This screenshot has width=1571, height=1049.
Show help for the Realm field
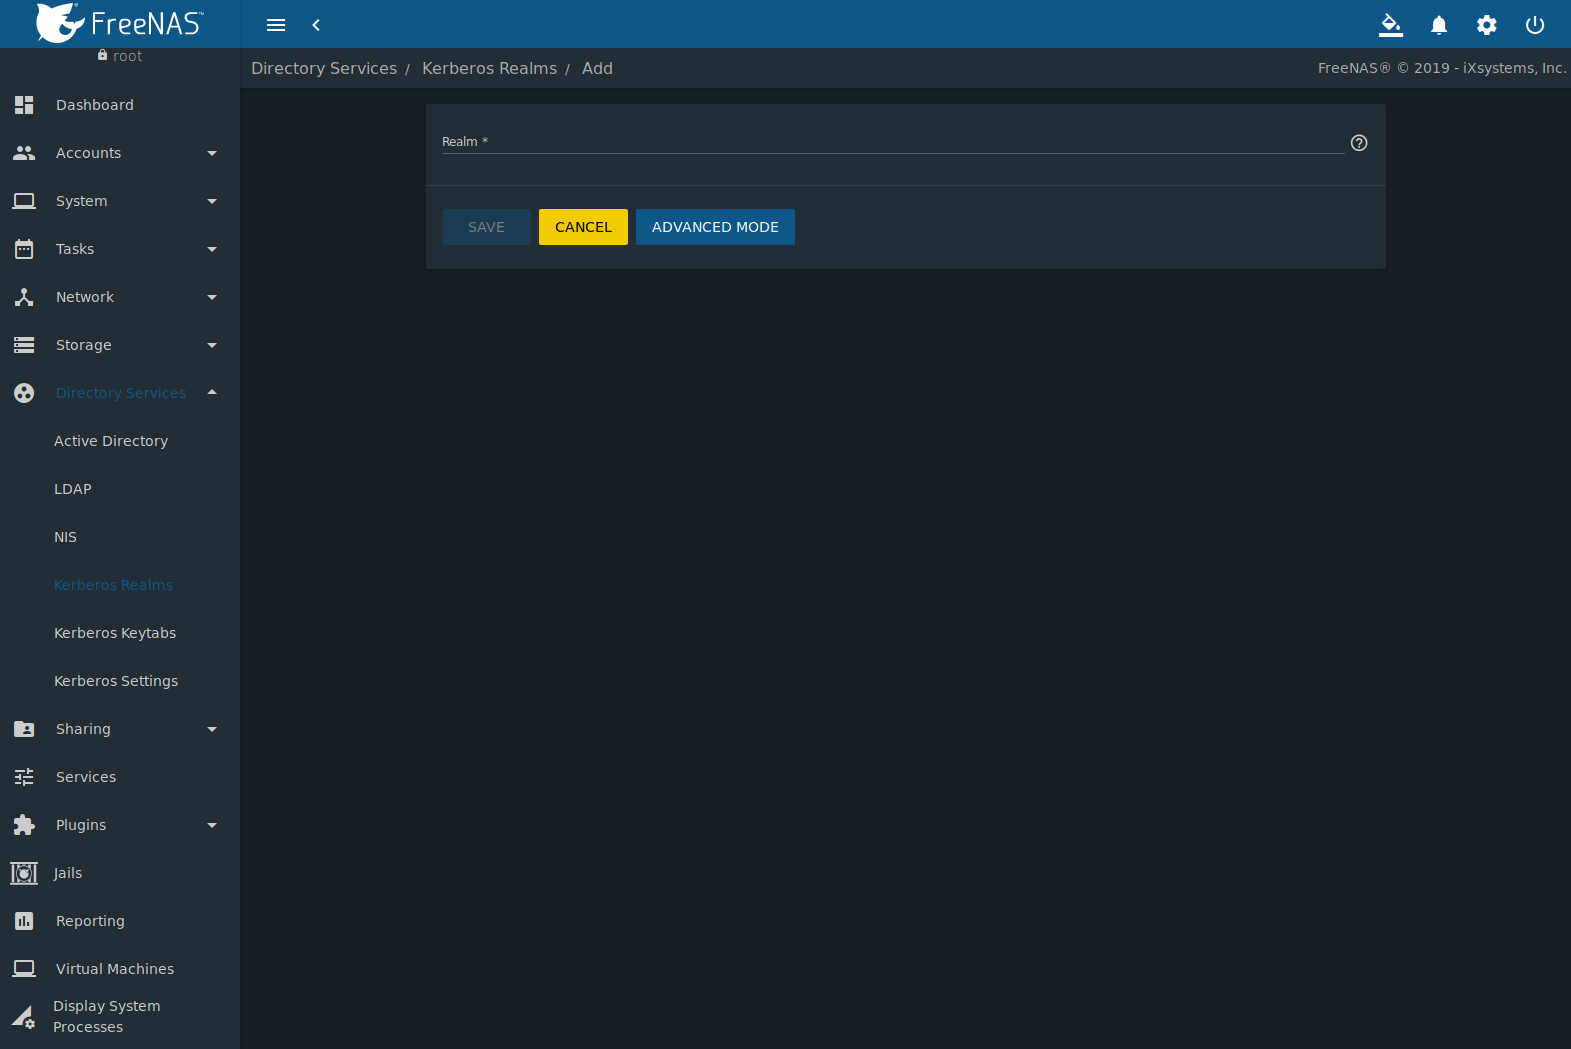click(x=1359, y=143)
